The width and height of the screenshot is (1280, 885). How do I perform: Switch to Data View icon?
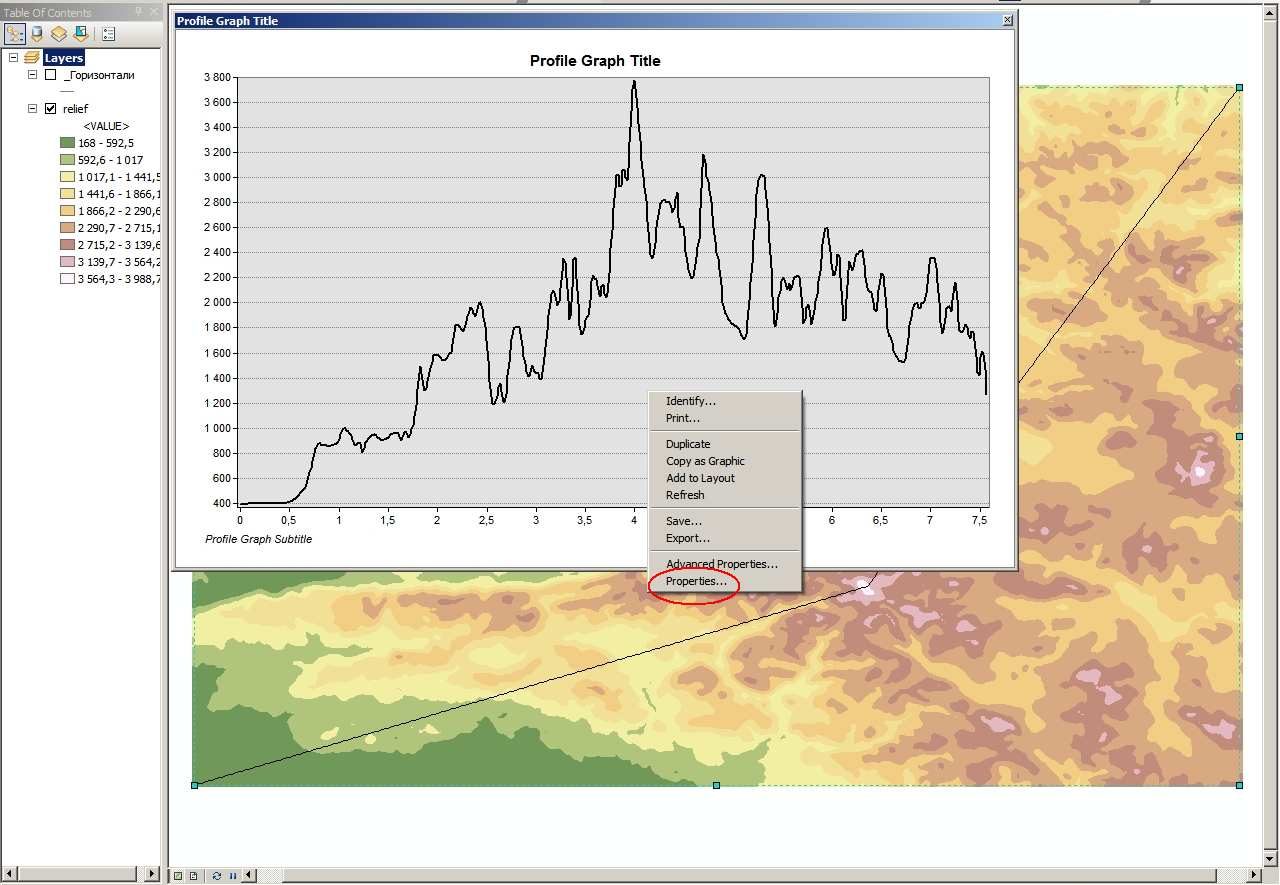tap(178, 876)
